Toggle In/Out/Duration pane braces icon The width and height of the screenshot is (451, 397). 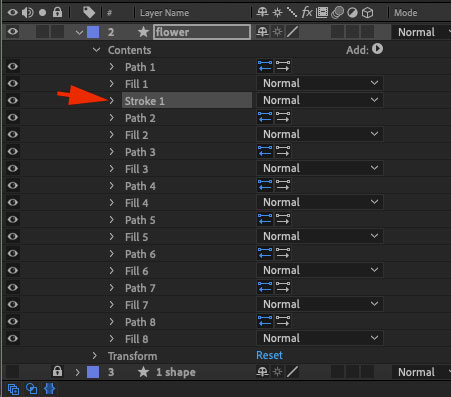[49, 389]
